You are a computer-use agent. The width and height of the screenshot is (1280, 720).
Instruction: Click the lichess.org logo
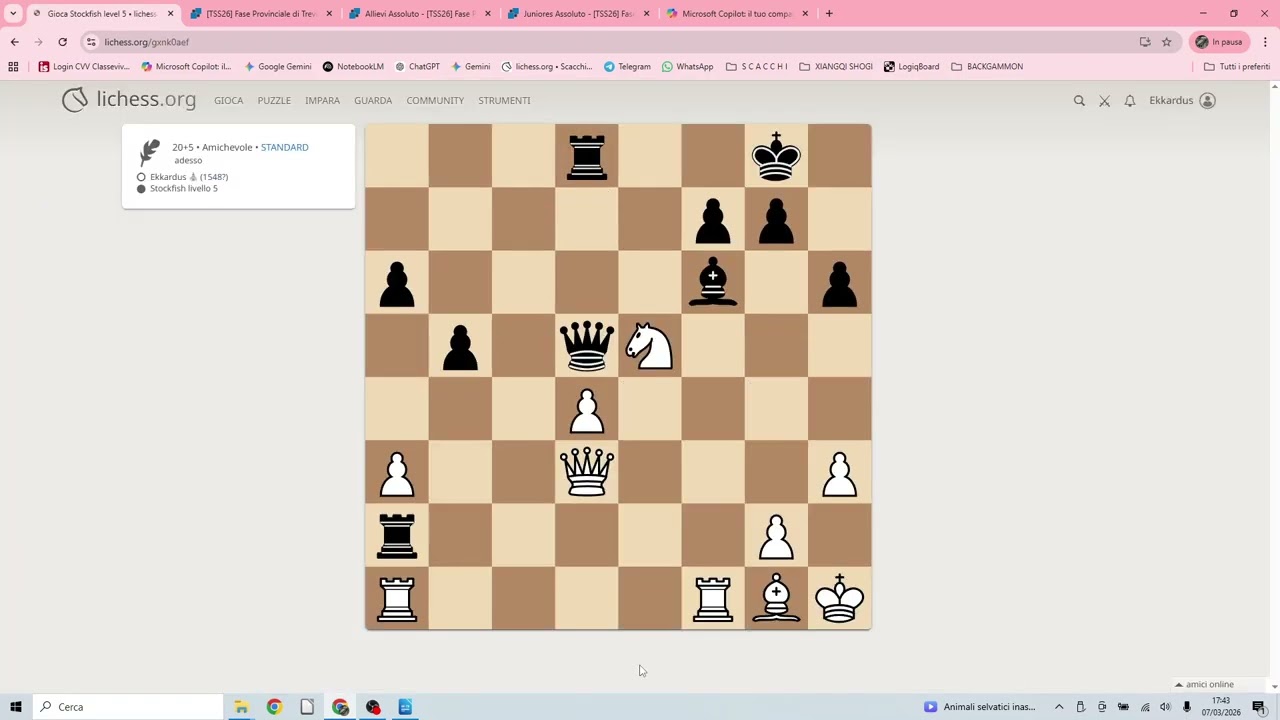click(128, 99)
